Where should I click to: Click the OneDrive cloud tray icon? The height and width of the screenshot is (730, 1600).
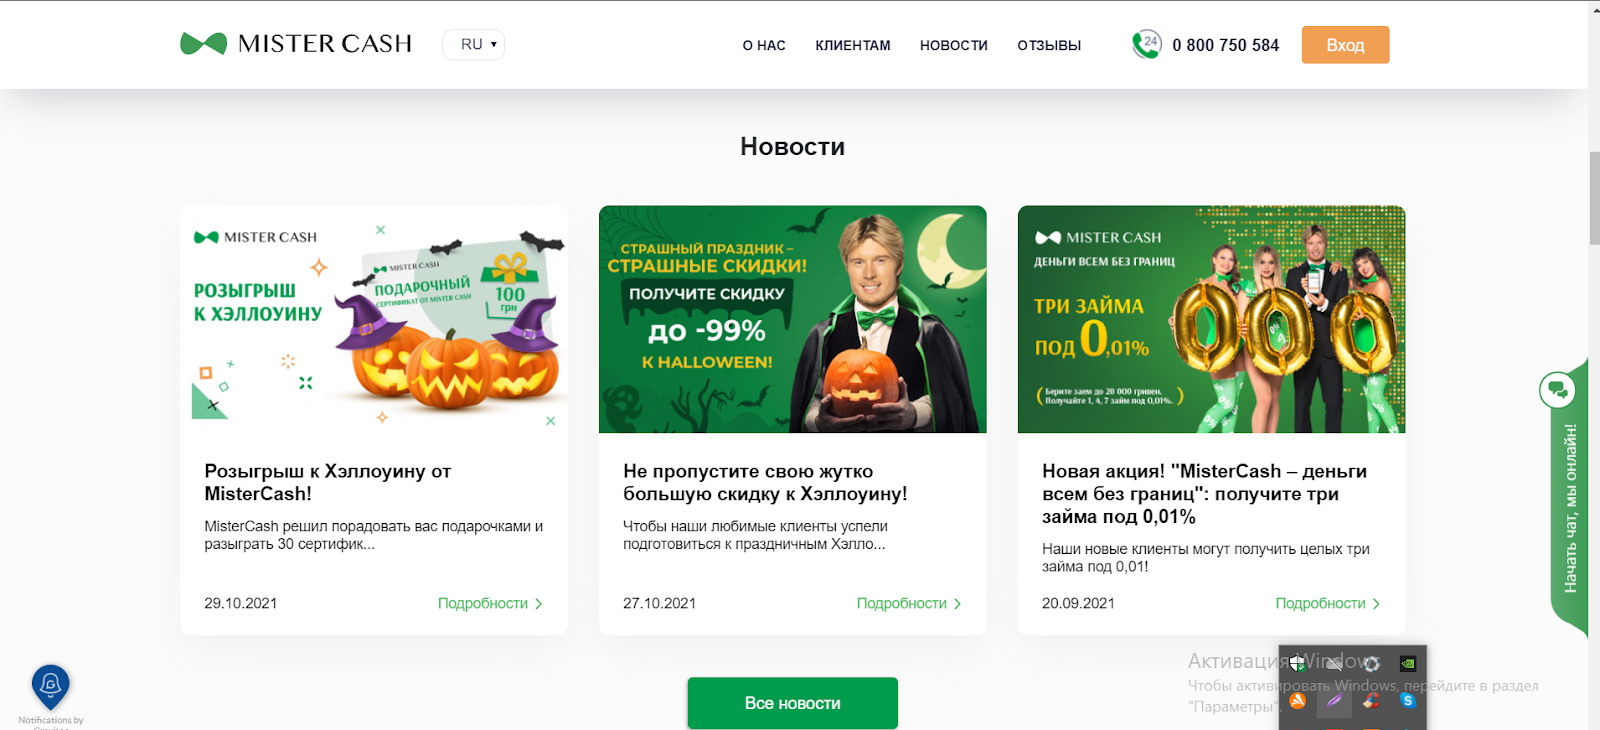point(1334,663)
